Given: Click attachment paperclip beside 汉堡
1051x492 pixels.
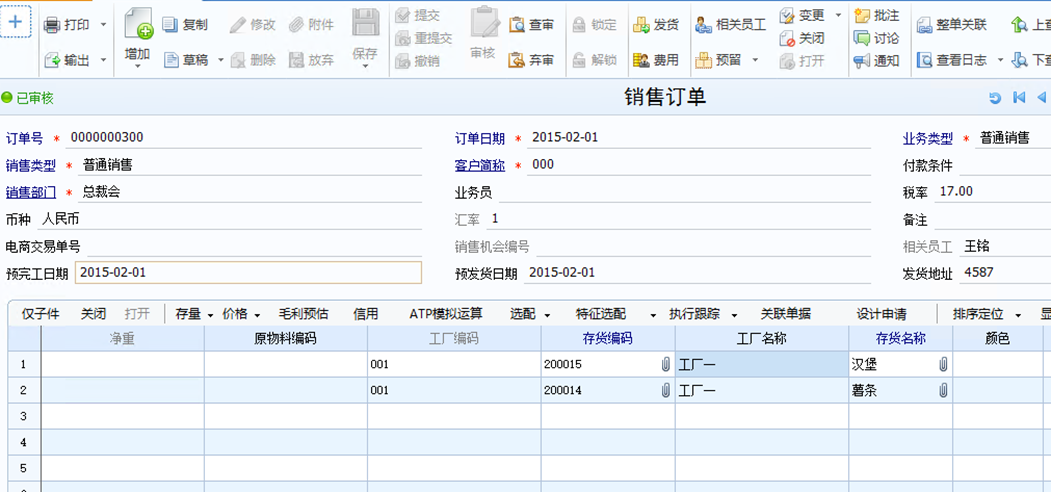Looking at the screenshot, I should (943, 364).
